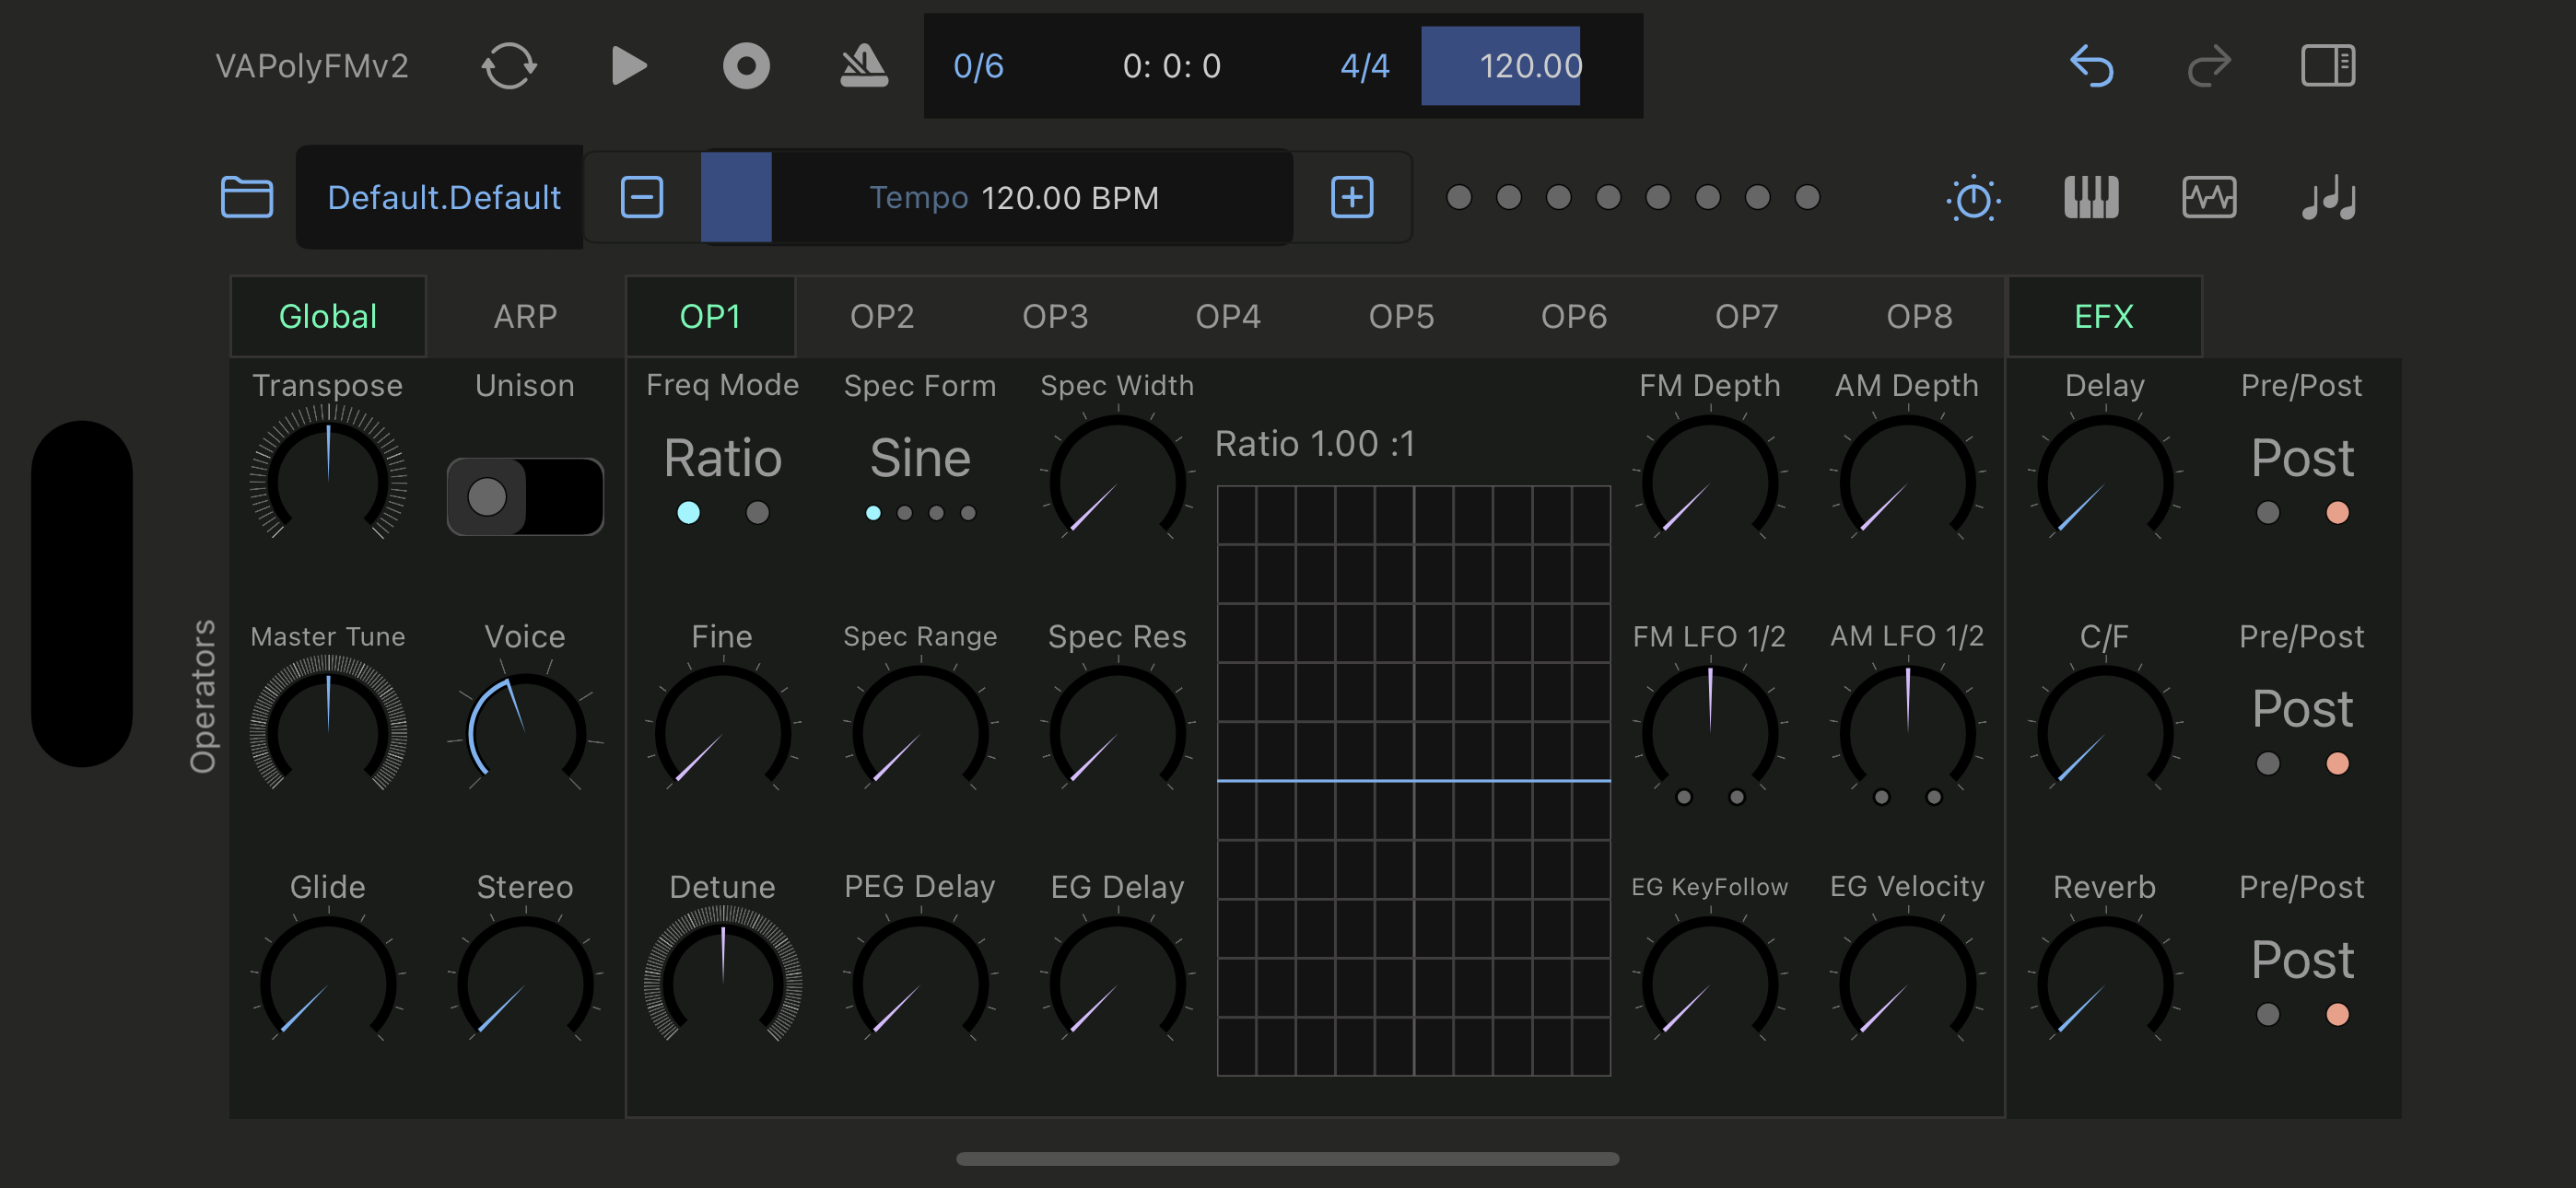
Task: Open the preset folder browser
Action: [246, 197]
